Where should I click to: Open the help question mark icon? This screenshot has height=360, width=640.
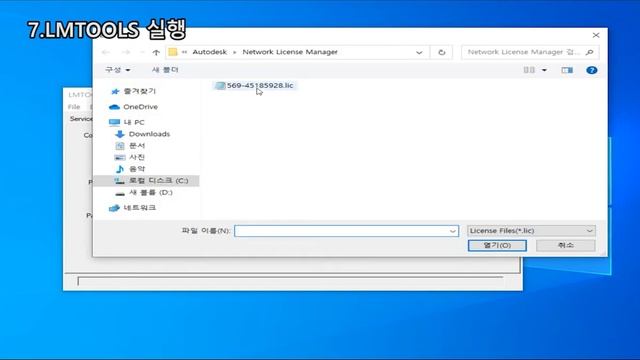coord(591,70)
